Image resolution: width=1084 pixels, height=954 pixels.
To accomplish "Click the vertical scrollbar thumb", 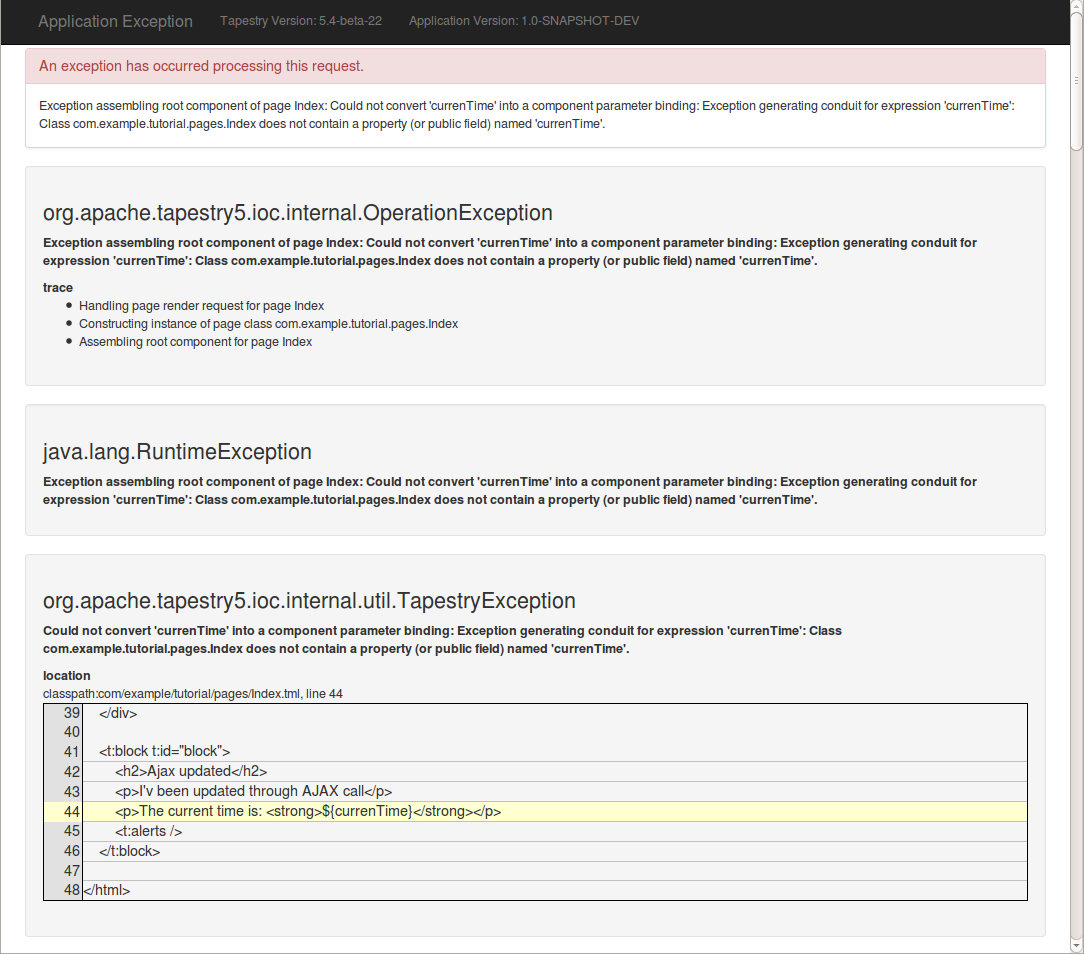I will (x=1076, y=80).
